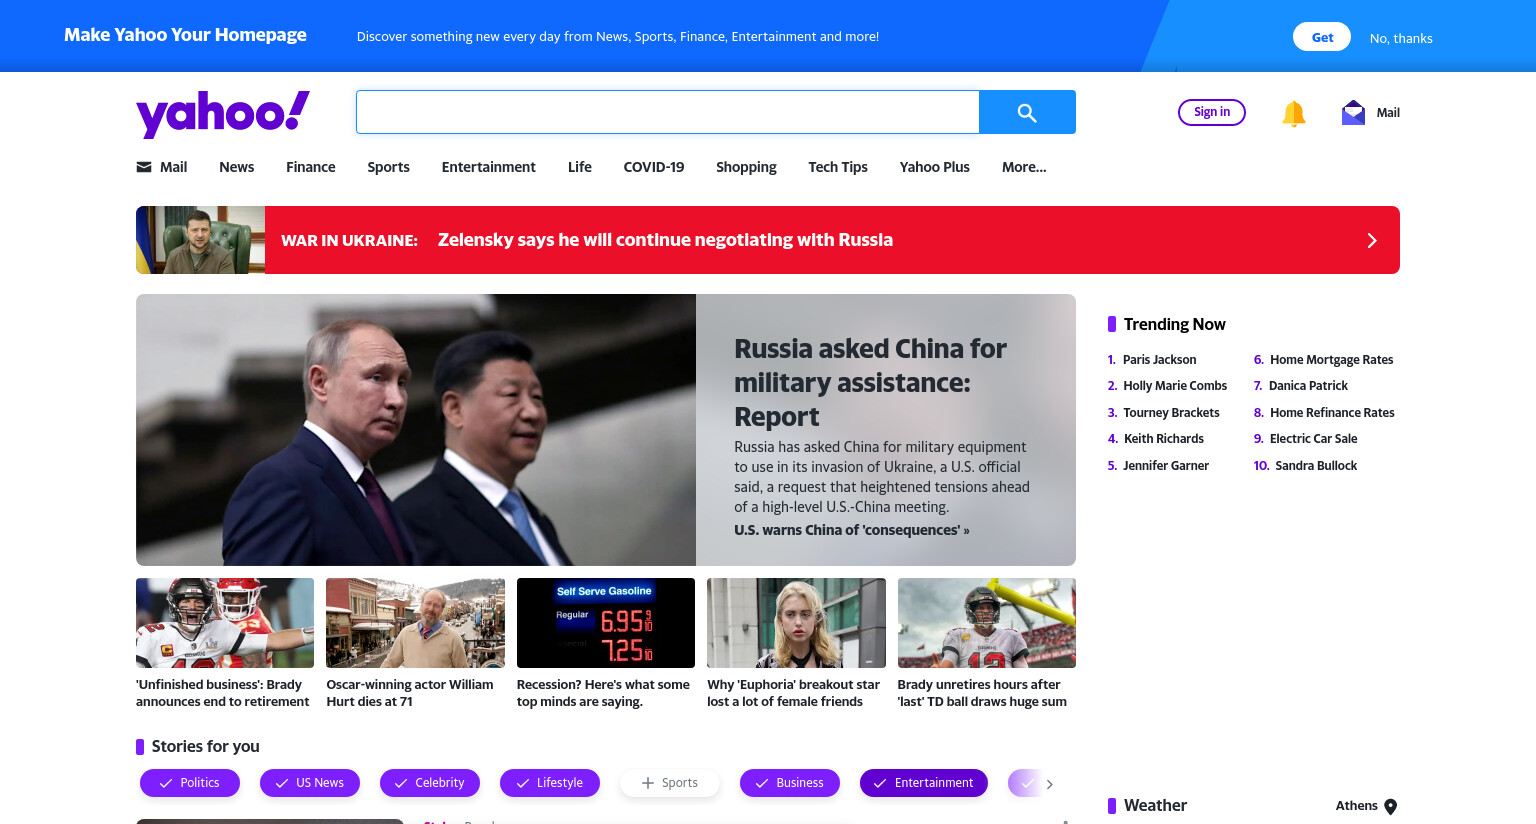Open the War in Ukraine banner arrow
Image resolution: width=1536 pixels, height=824 pixels.
click(1372, 240)
